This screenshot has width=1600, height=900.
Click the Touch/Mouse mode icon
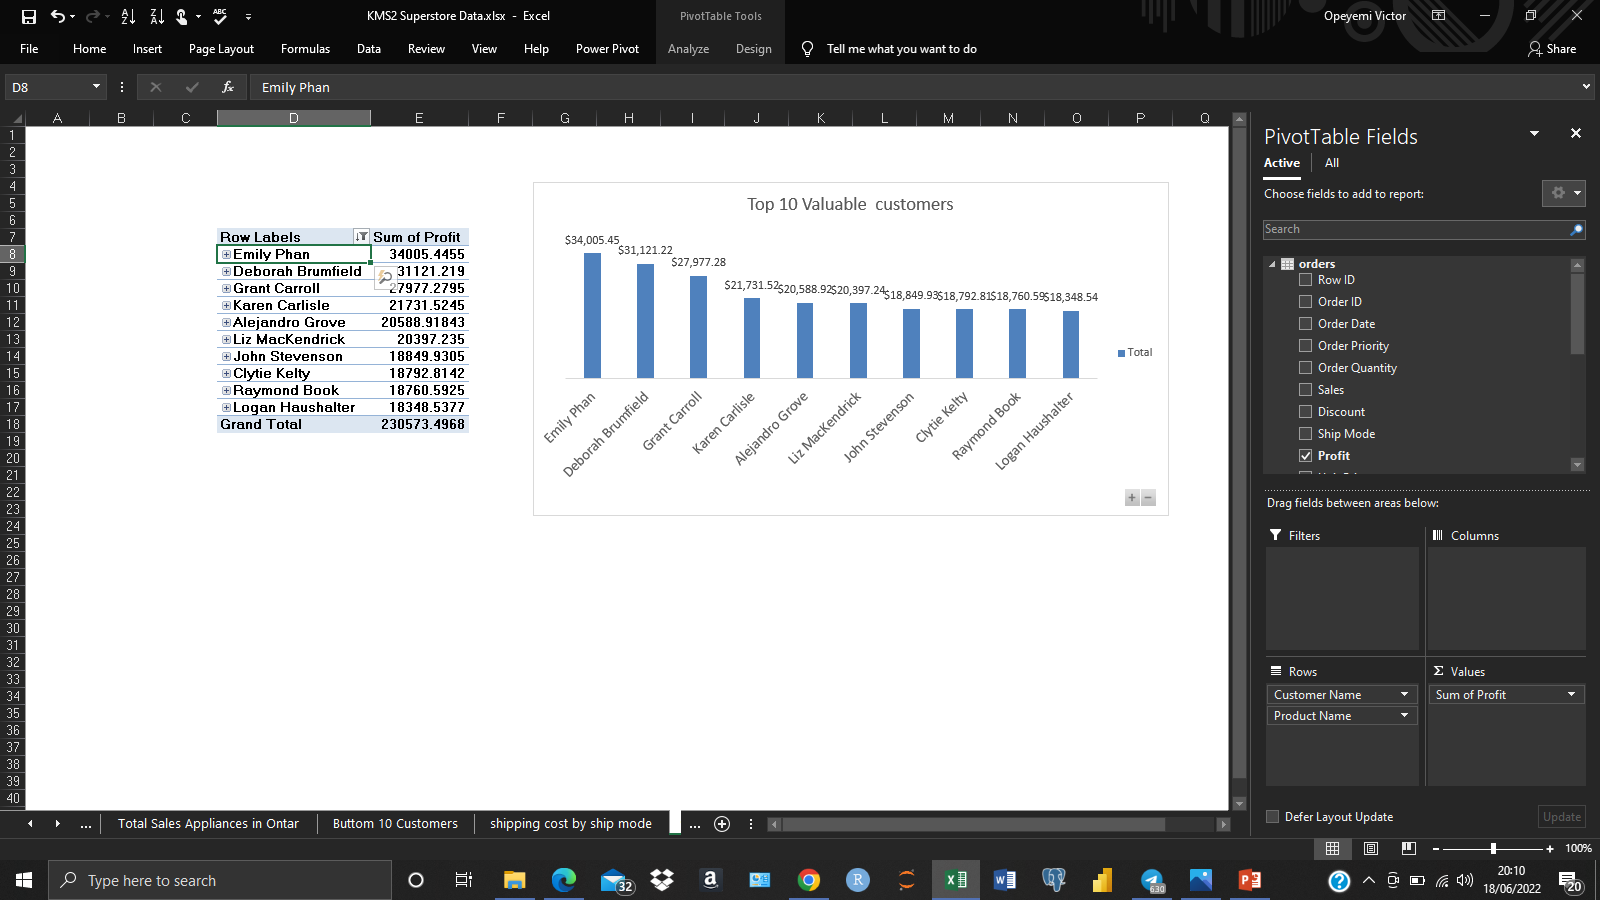pos(181,16)
